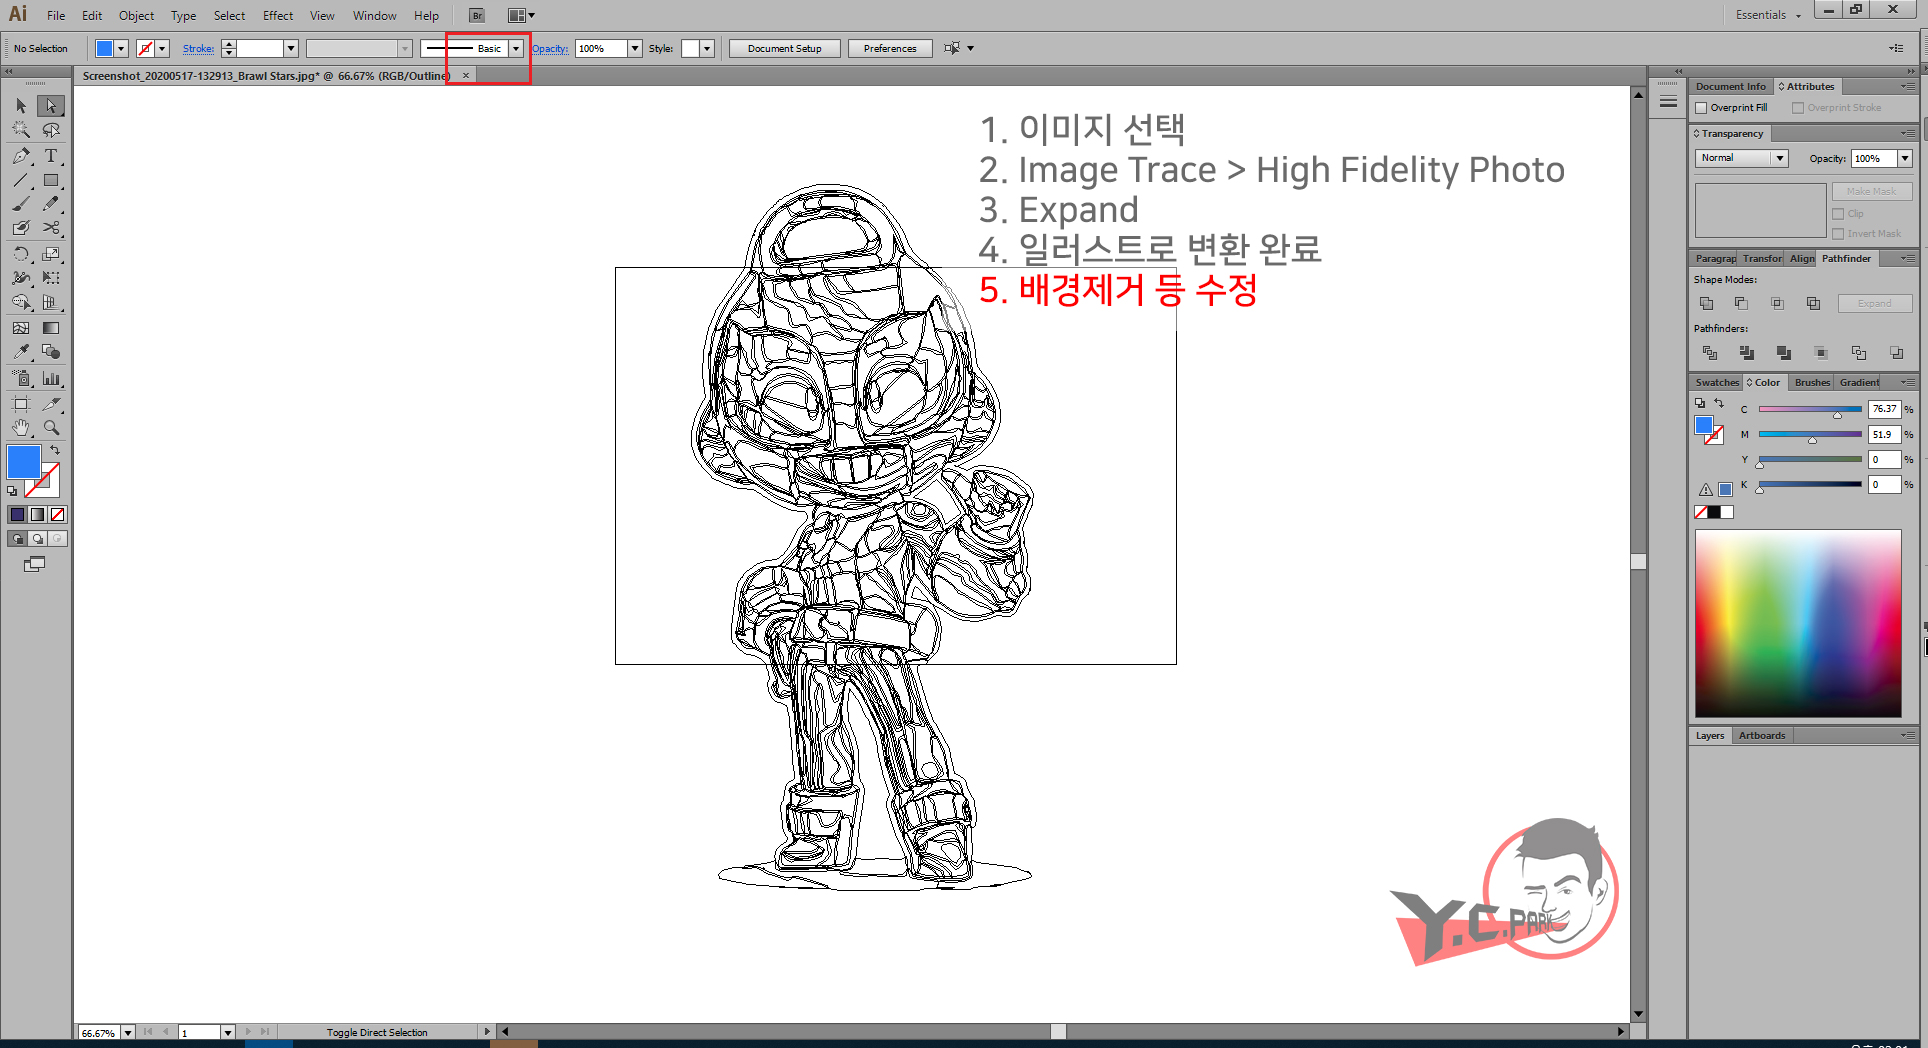Click the Document Setup button
This screenshot has height=1048, width=1928.
(x=784, y=48)
